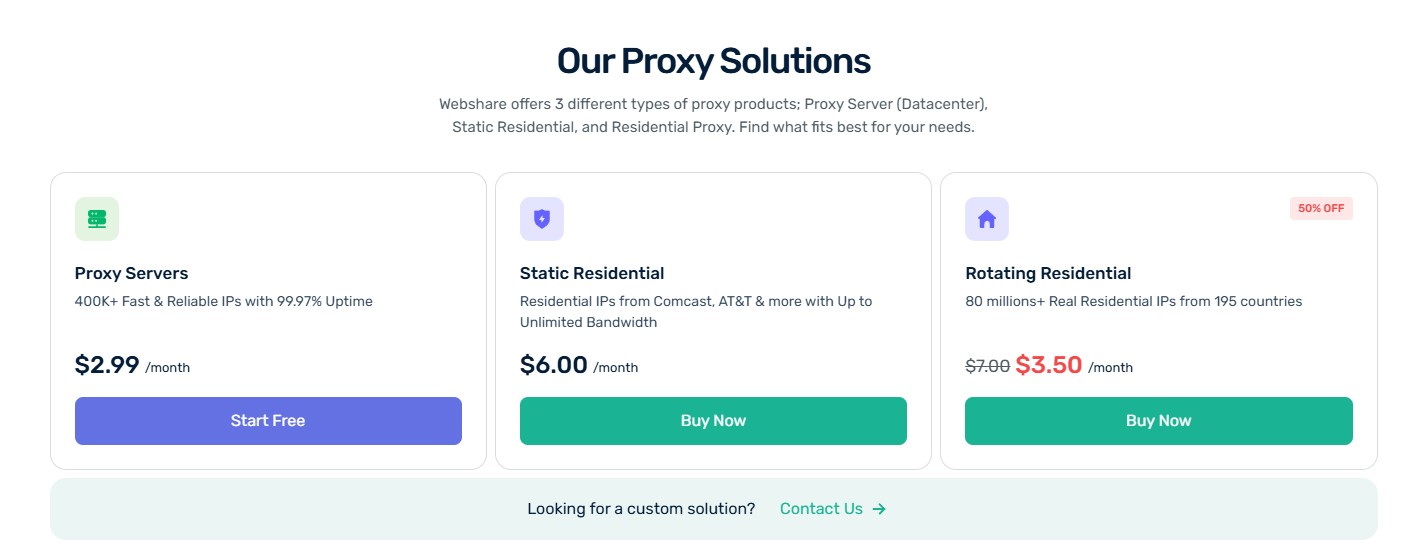Open the Contact Us link
The width and height of the screenshot is (1424, 555).
pyautogui.click(x=821, y=509)
